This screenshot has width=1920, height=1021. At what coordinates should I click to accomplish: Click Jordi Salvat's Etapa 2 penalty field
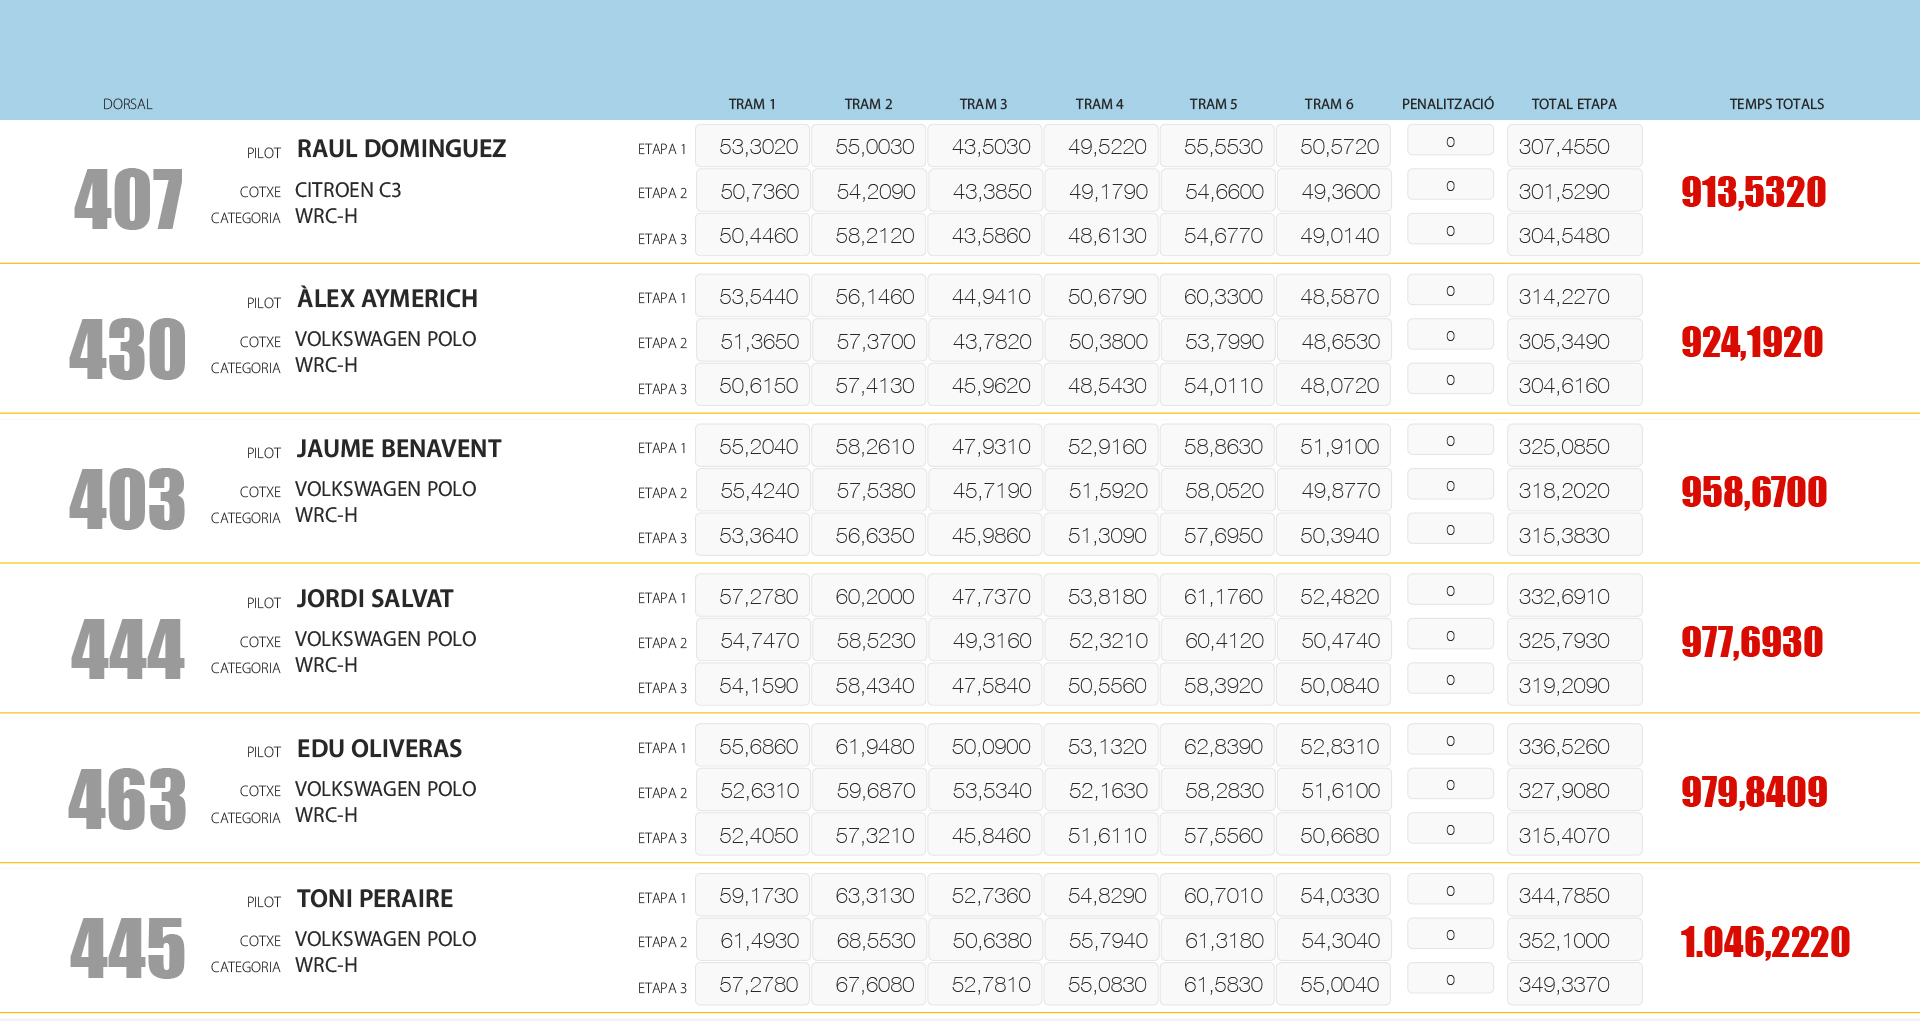[1450, 636]
